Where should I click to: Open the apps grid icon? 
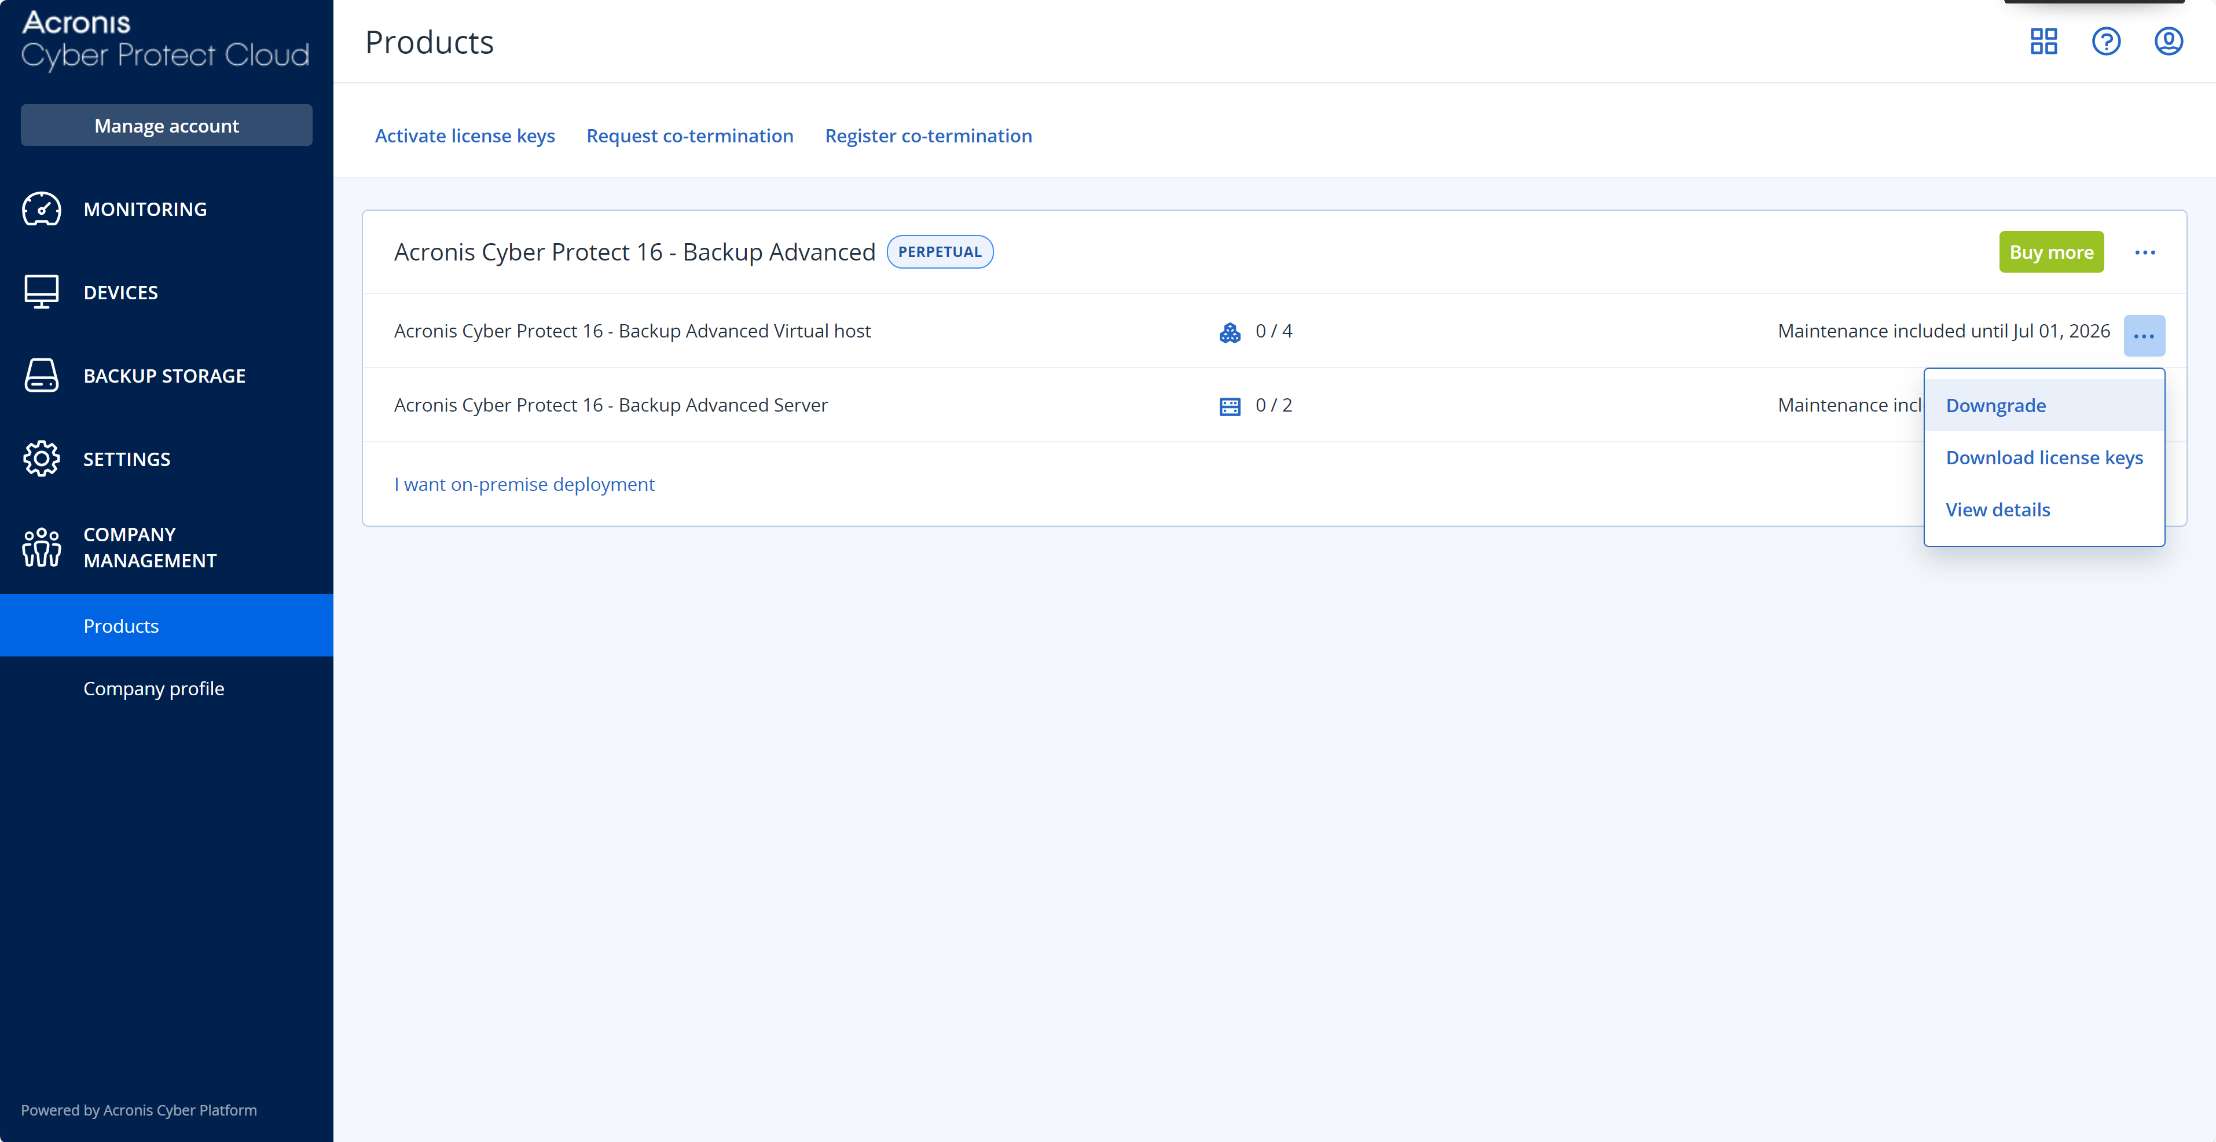pos(2044,41)
